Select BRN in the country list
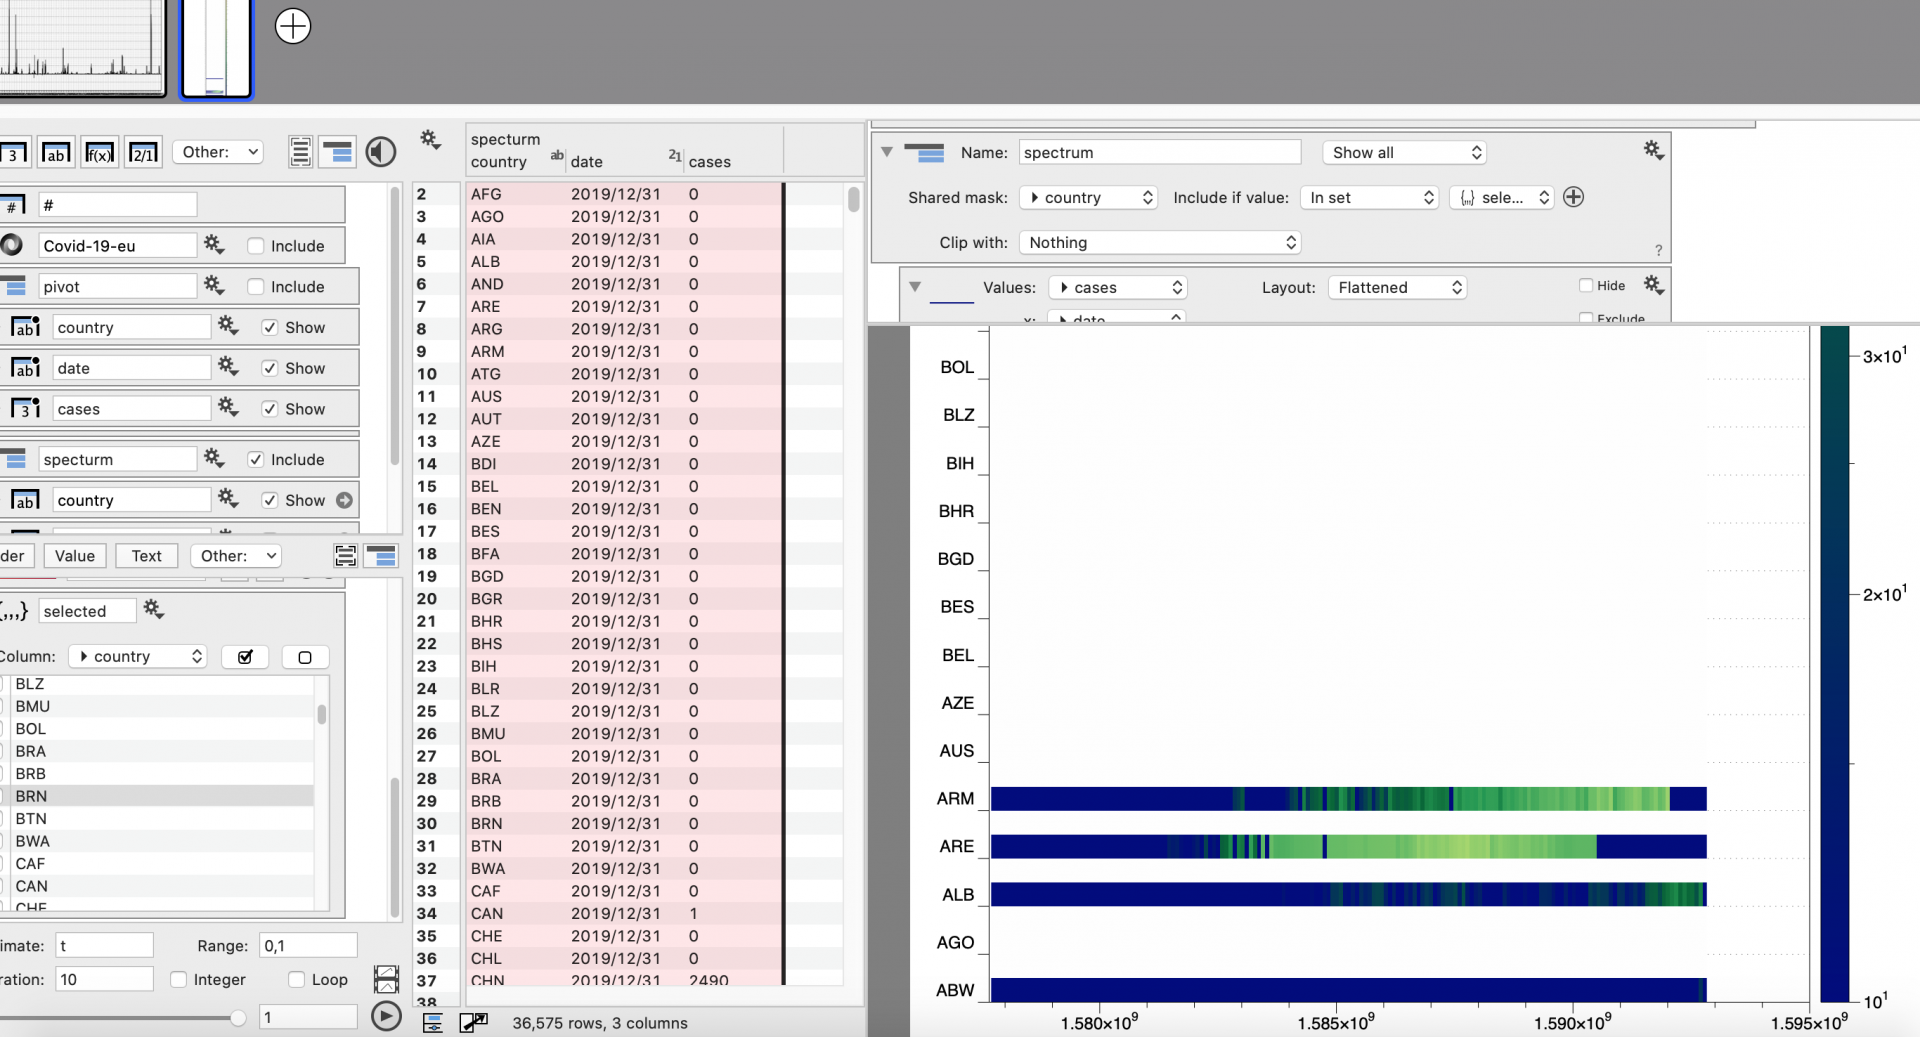 (x=31, y=796)
